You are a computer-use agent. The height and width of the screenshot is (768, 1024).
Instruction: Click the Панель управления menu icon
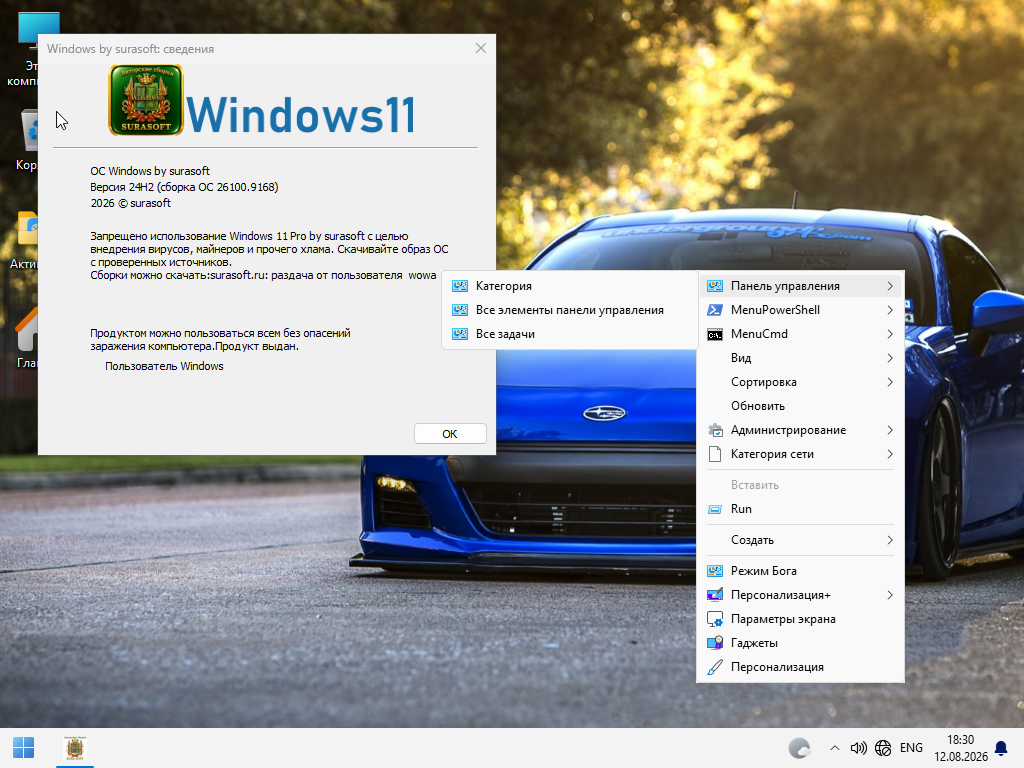point(715,286)
